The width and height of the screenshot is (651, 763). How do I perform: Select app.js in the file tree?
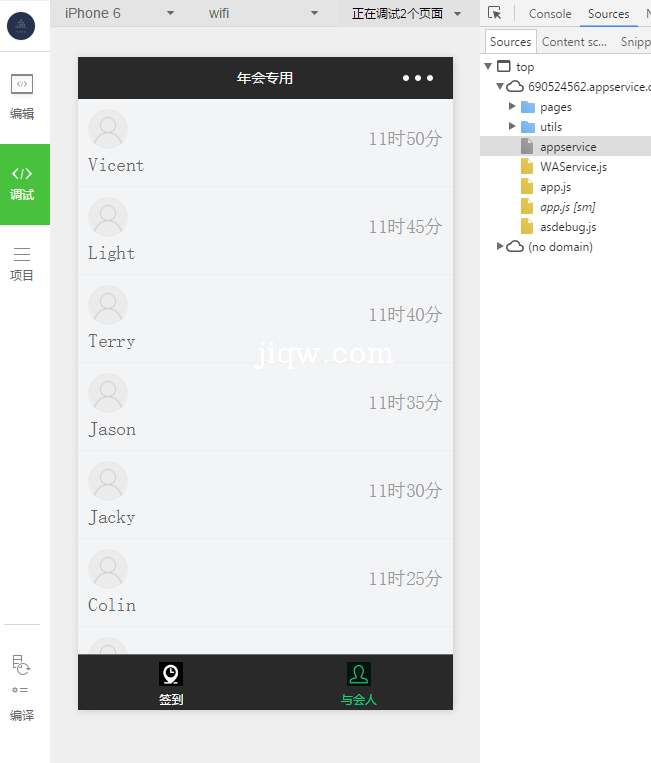click(555, 187)
